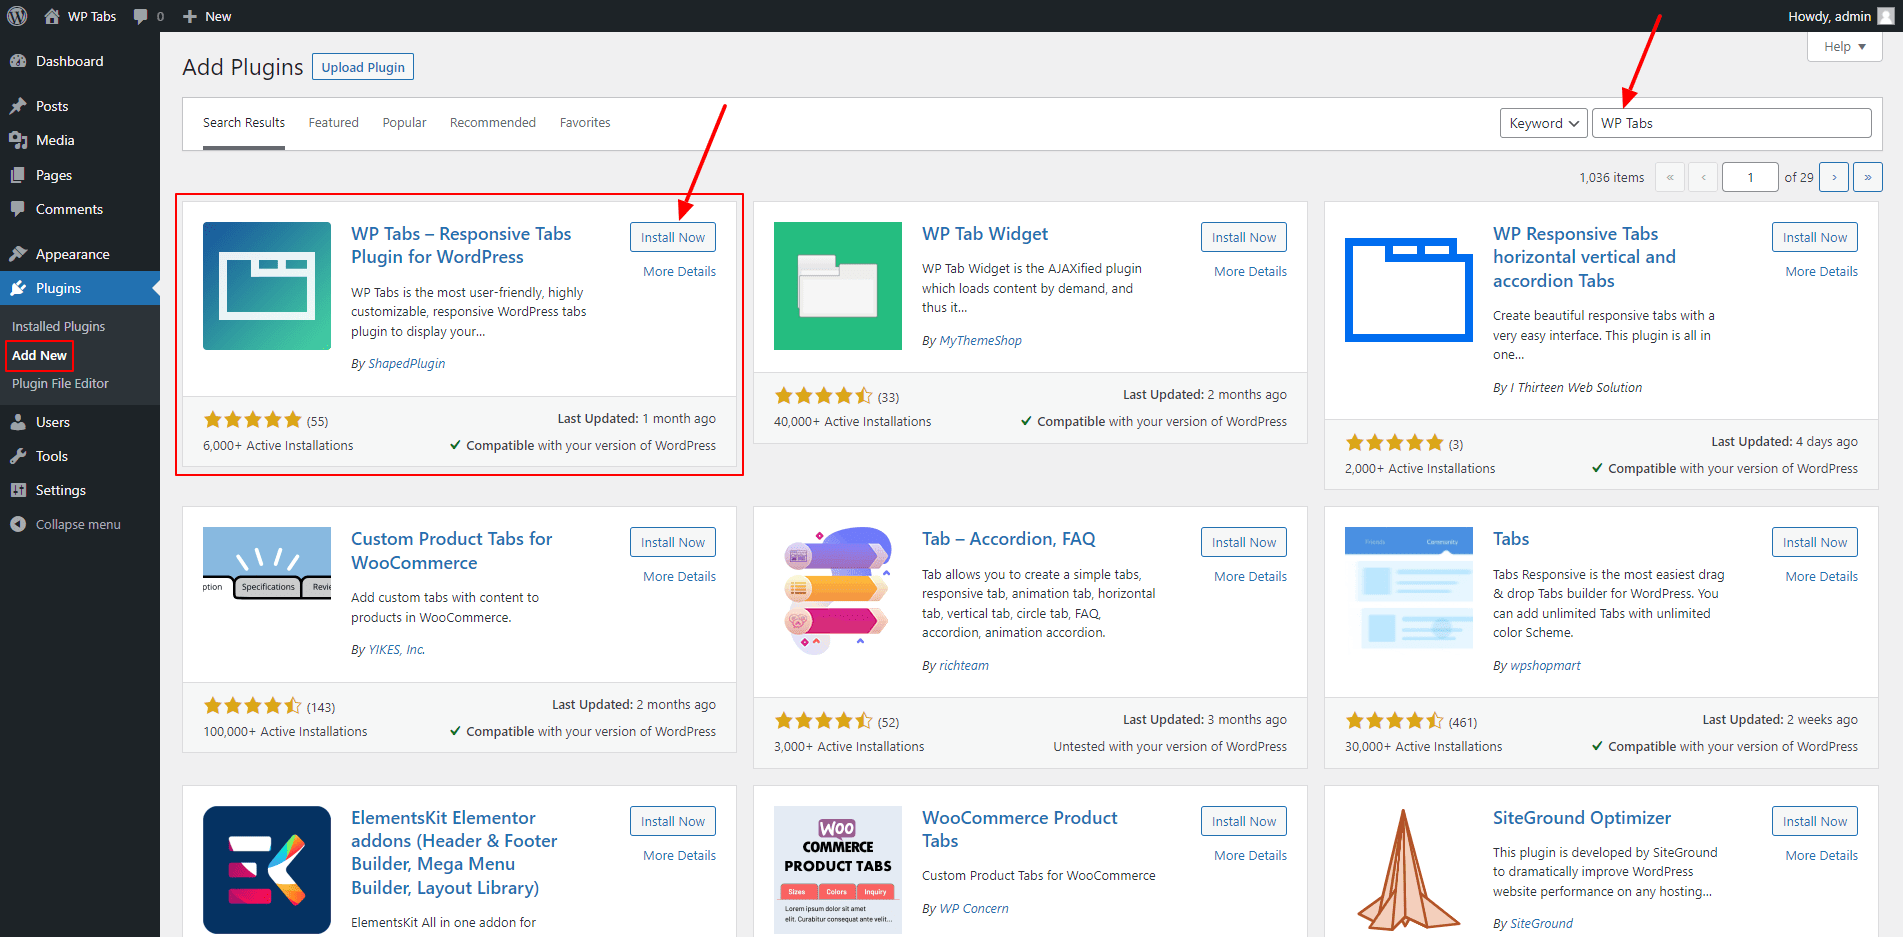The height and width of the screenshot is (937, 1903).
Task: Click the New plus icon in admin bar
Action: coord(190,16)
